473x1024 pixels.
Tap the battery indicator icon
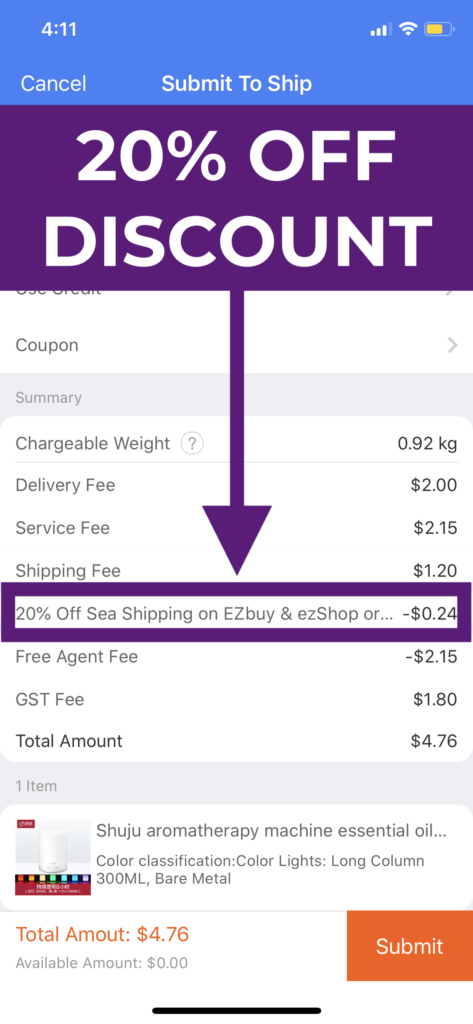click(x=438, y=29)
